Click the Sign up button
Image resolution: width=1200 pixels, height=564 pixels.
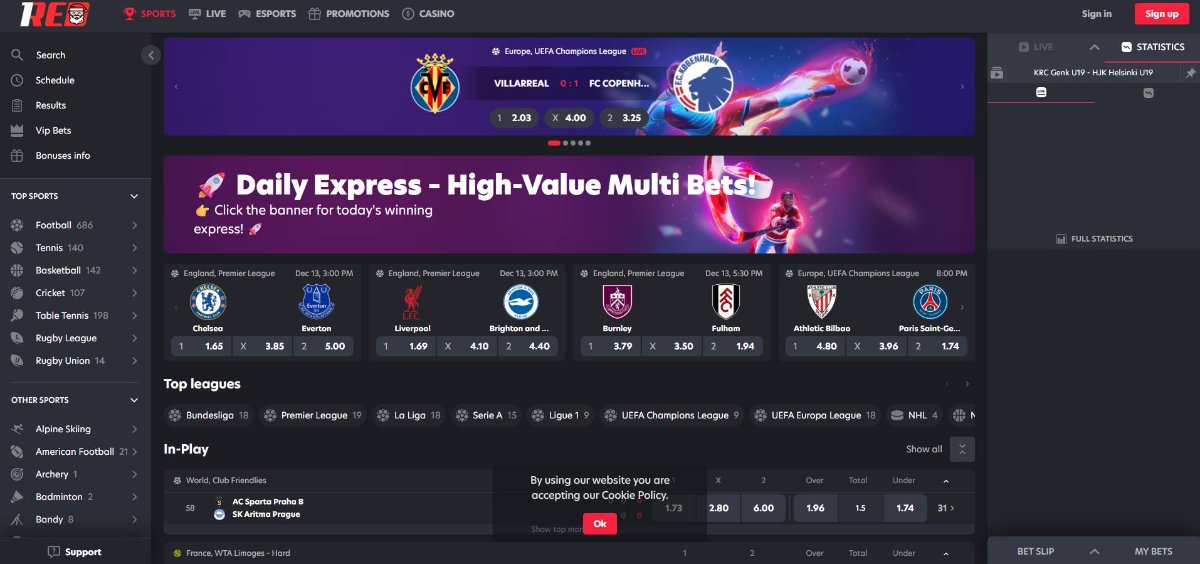pyautogui.click(x=1161, y=14)
